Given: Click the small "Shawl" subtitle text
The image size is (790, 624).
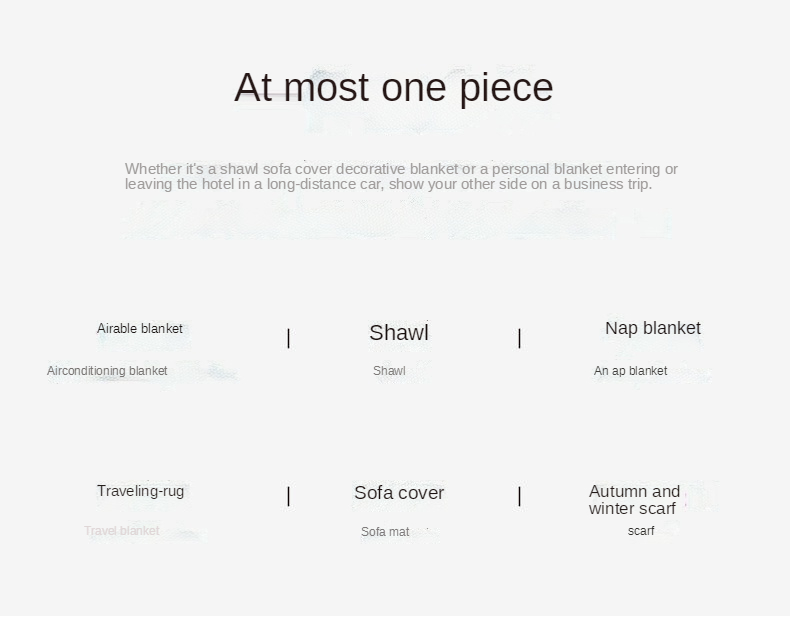Looking at the screenshot, I should [389, 371].
